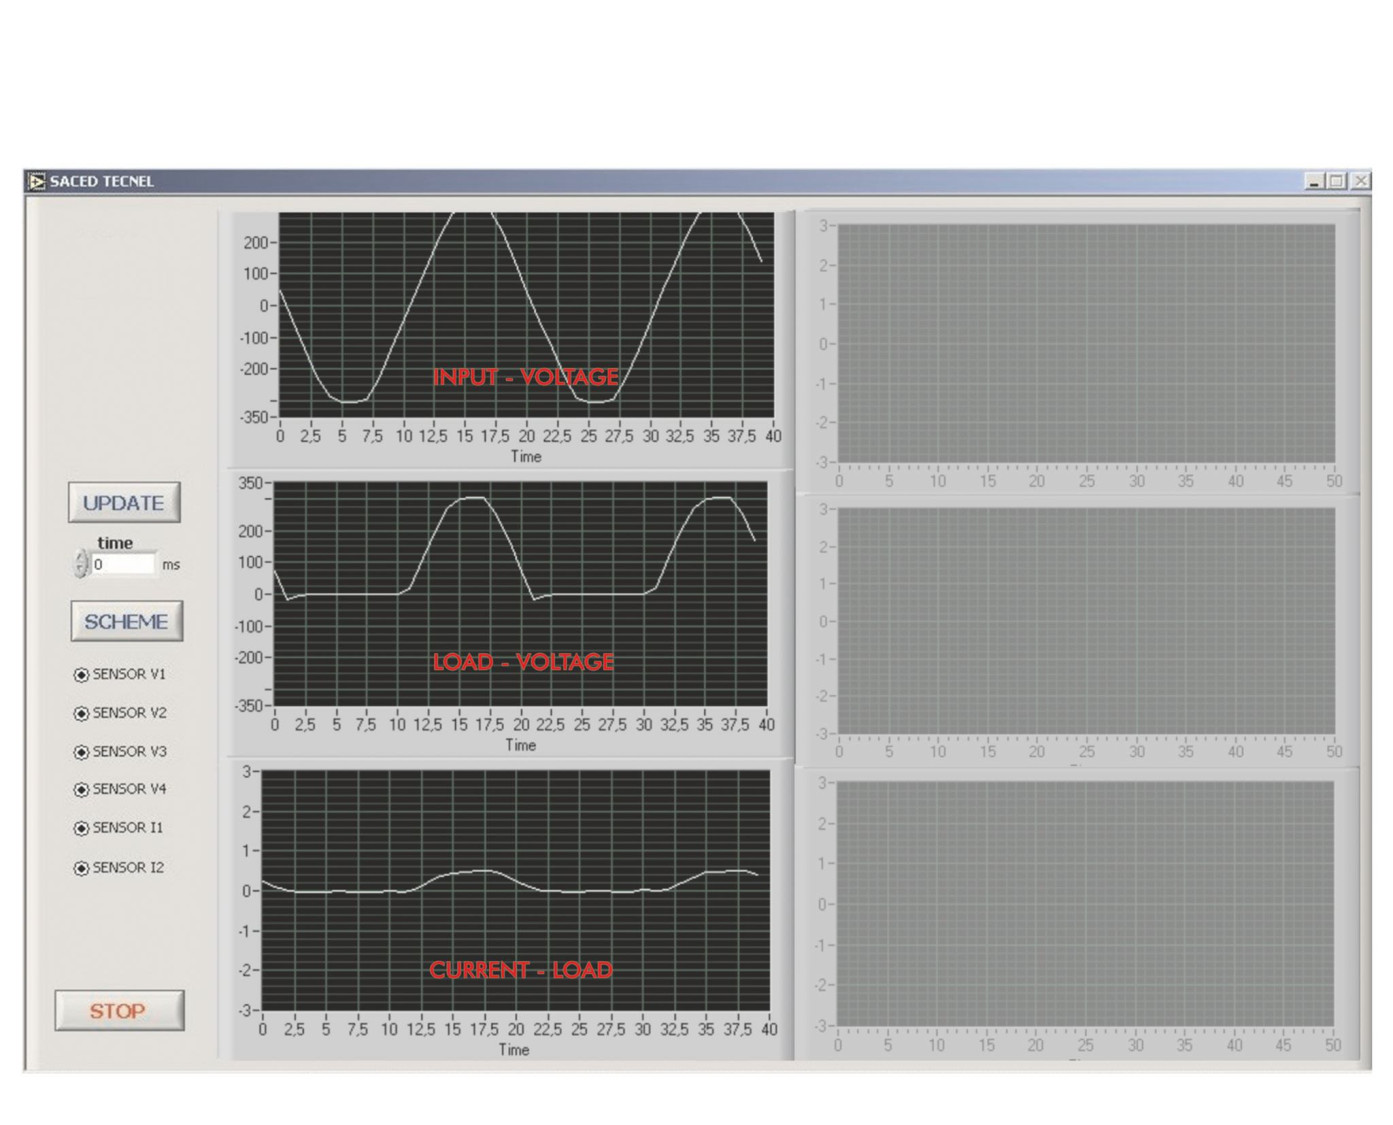The width and height of the screenshot is (1393, 1125).
Task: Click the LOAD - VOLTAGE graph
Action: click(520, 594)
